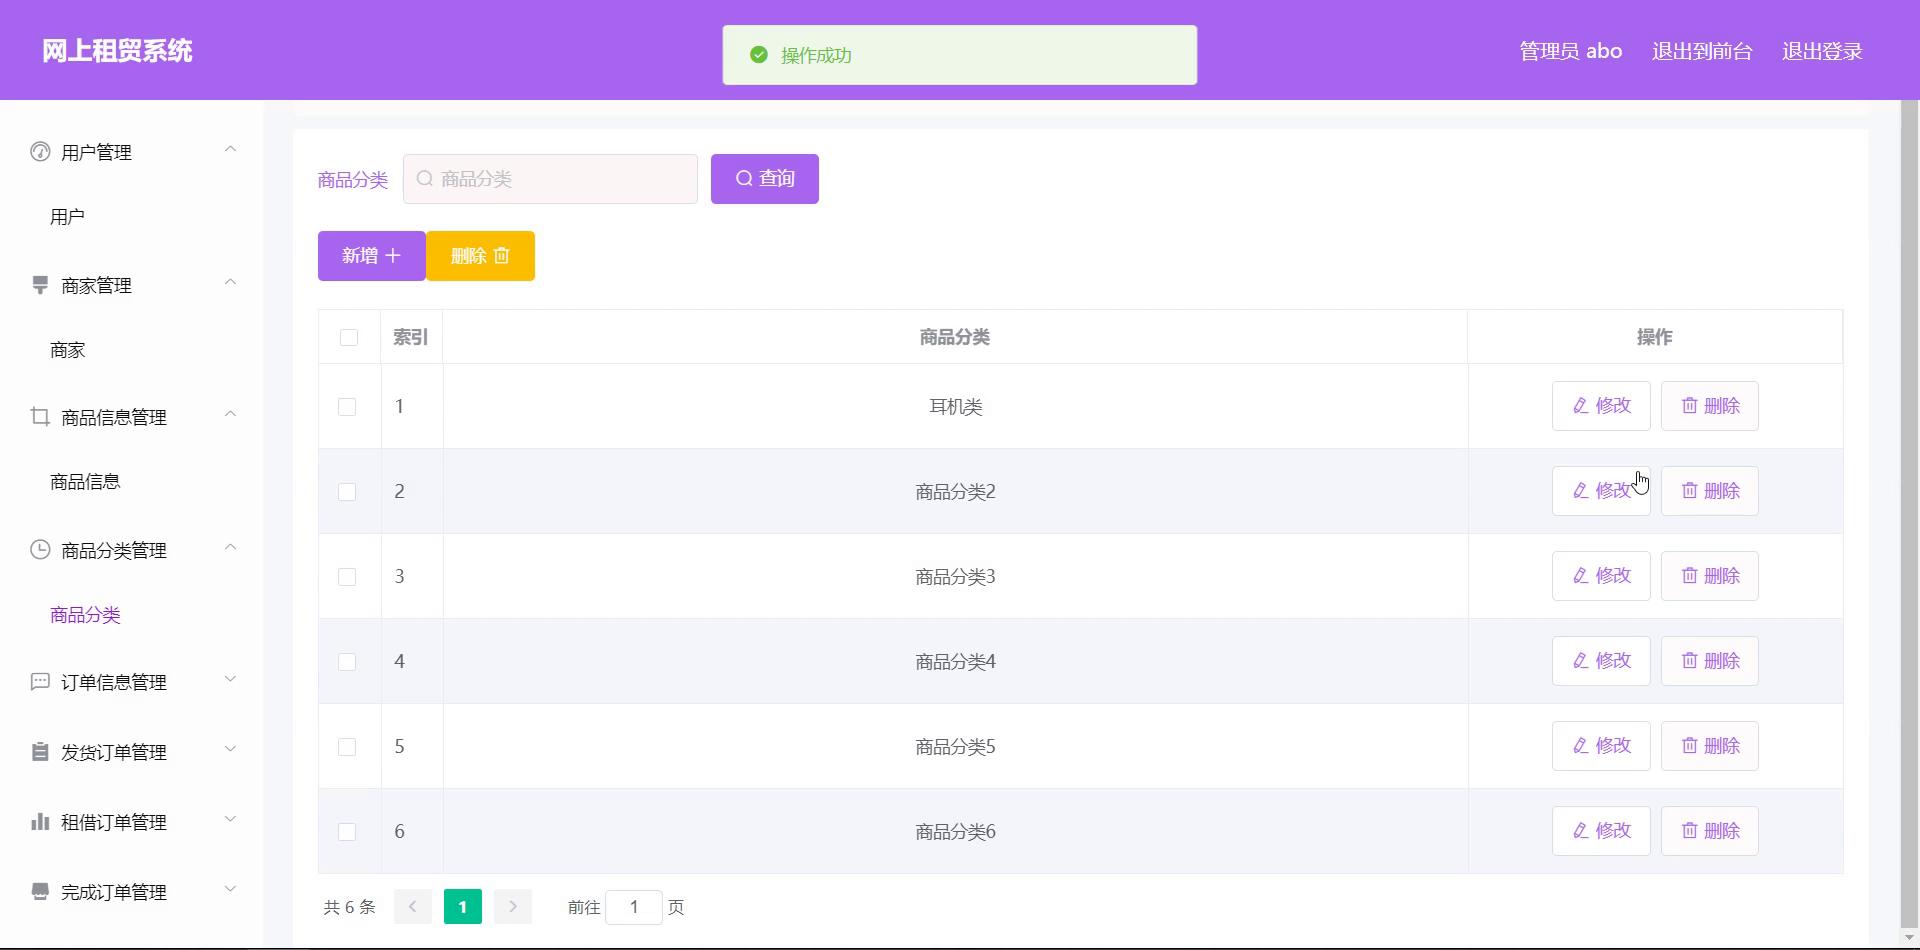
Task: Click the 用户管理 sidebar icon
Action: tap(40, 152)
